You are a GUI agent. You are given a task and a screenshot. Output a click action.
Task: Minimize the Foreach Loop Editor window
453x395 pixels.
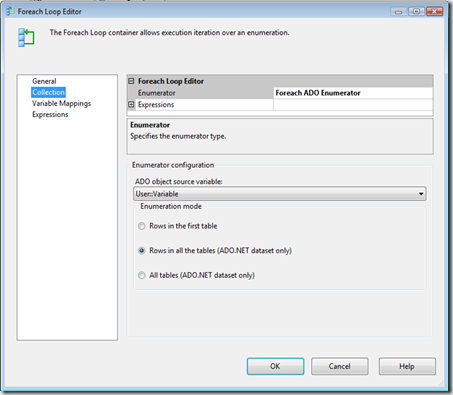(x=398, y=12)
